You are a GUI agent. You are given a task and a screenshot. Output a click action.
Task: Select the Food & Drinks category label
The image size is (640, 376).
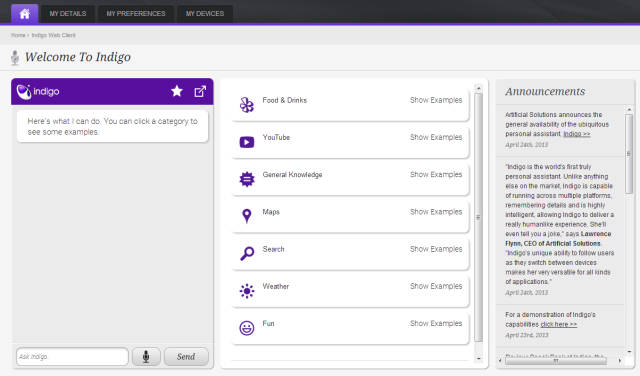pos(284,100)
